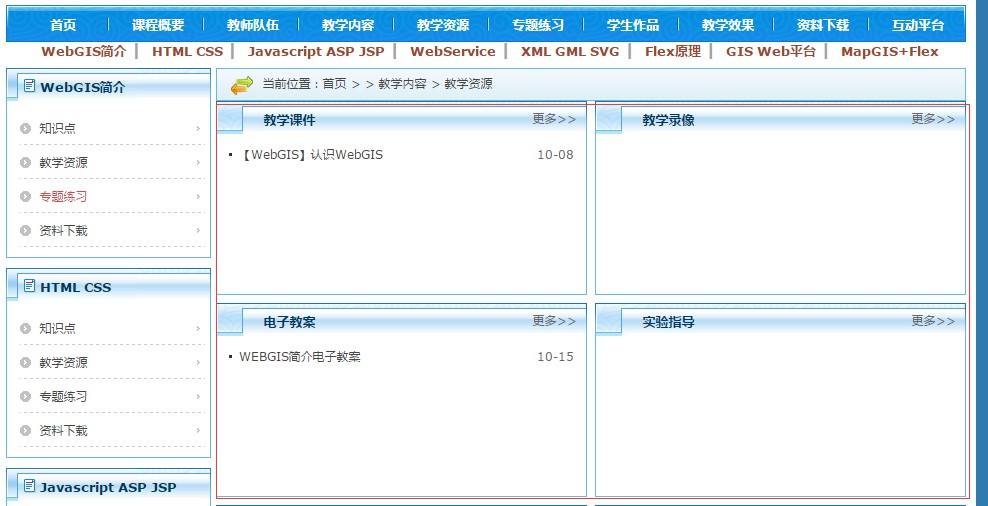This screenshot has width=988, height=506.
Task: Click the WebGIS简介 panel document icon
Action: (x=29, y=86)
